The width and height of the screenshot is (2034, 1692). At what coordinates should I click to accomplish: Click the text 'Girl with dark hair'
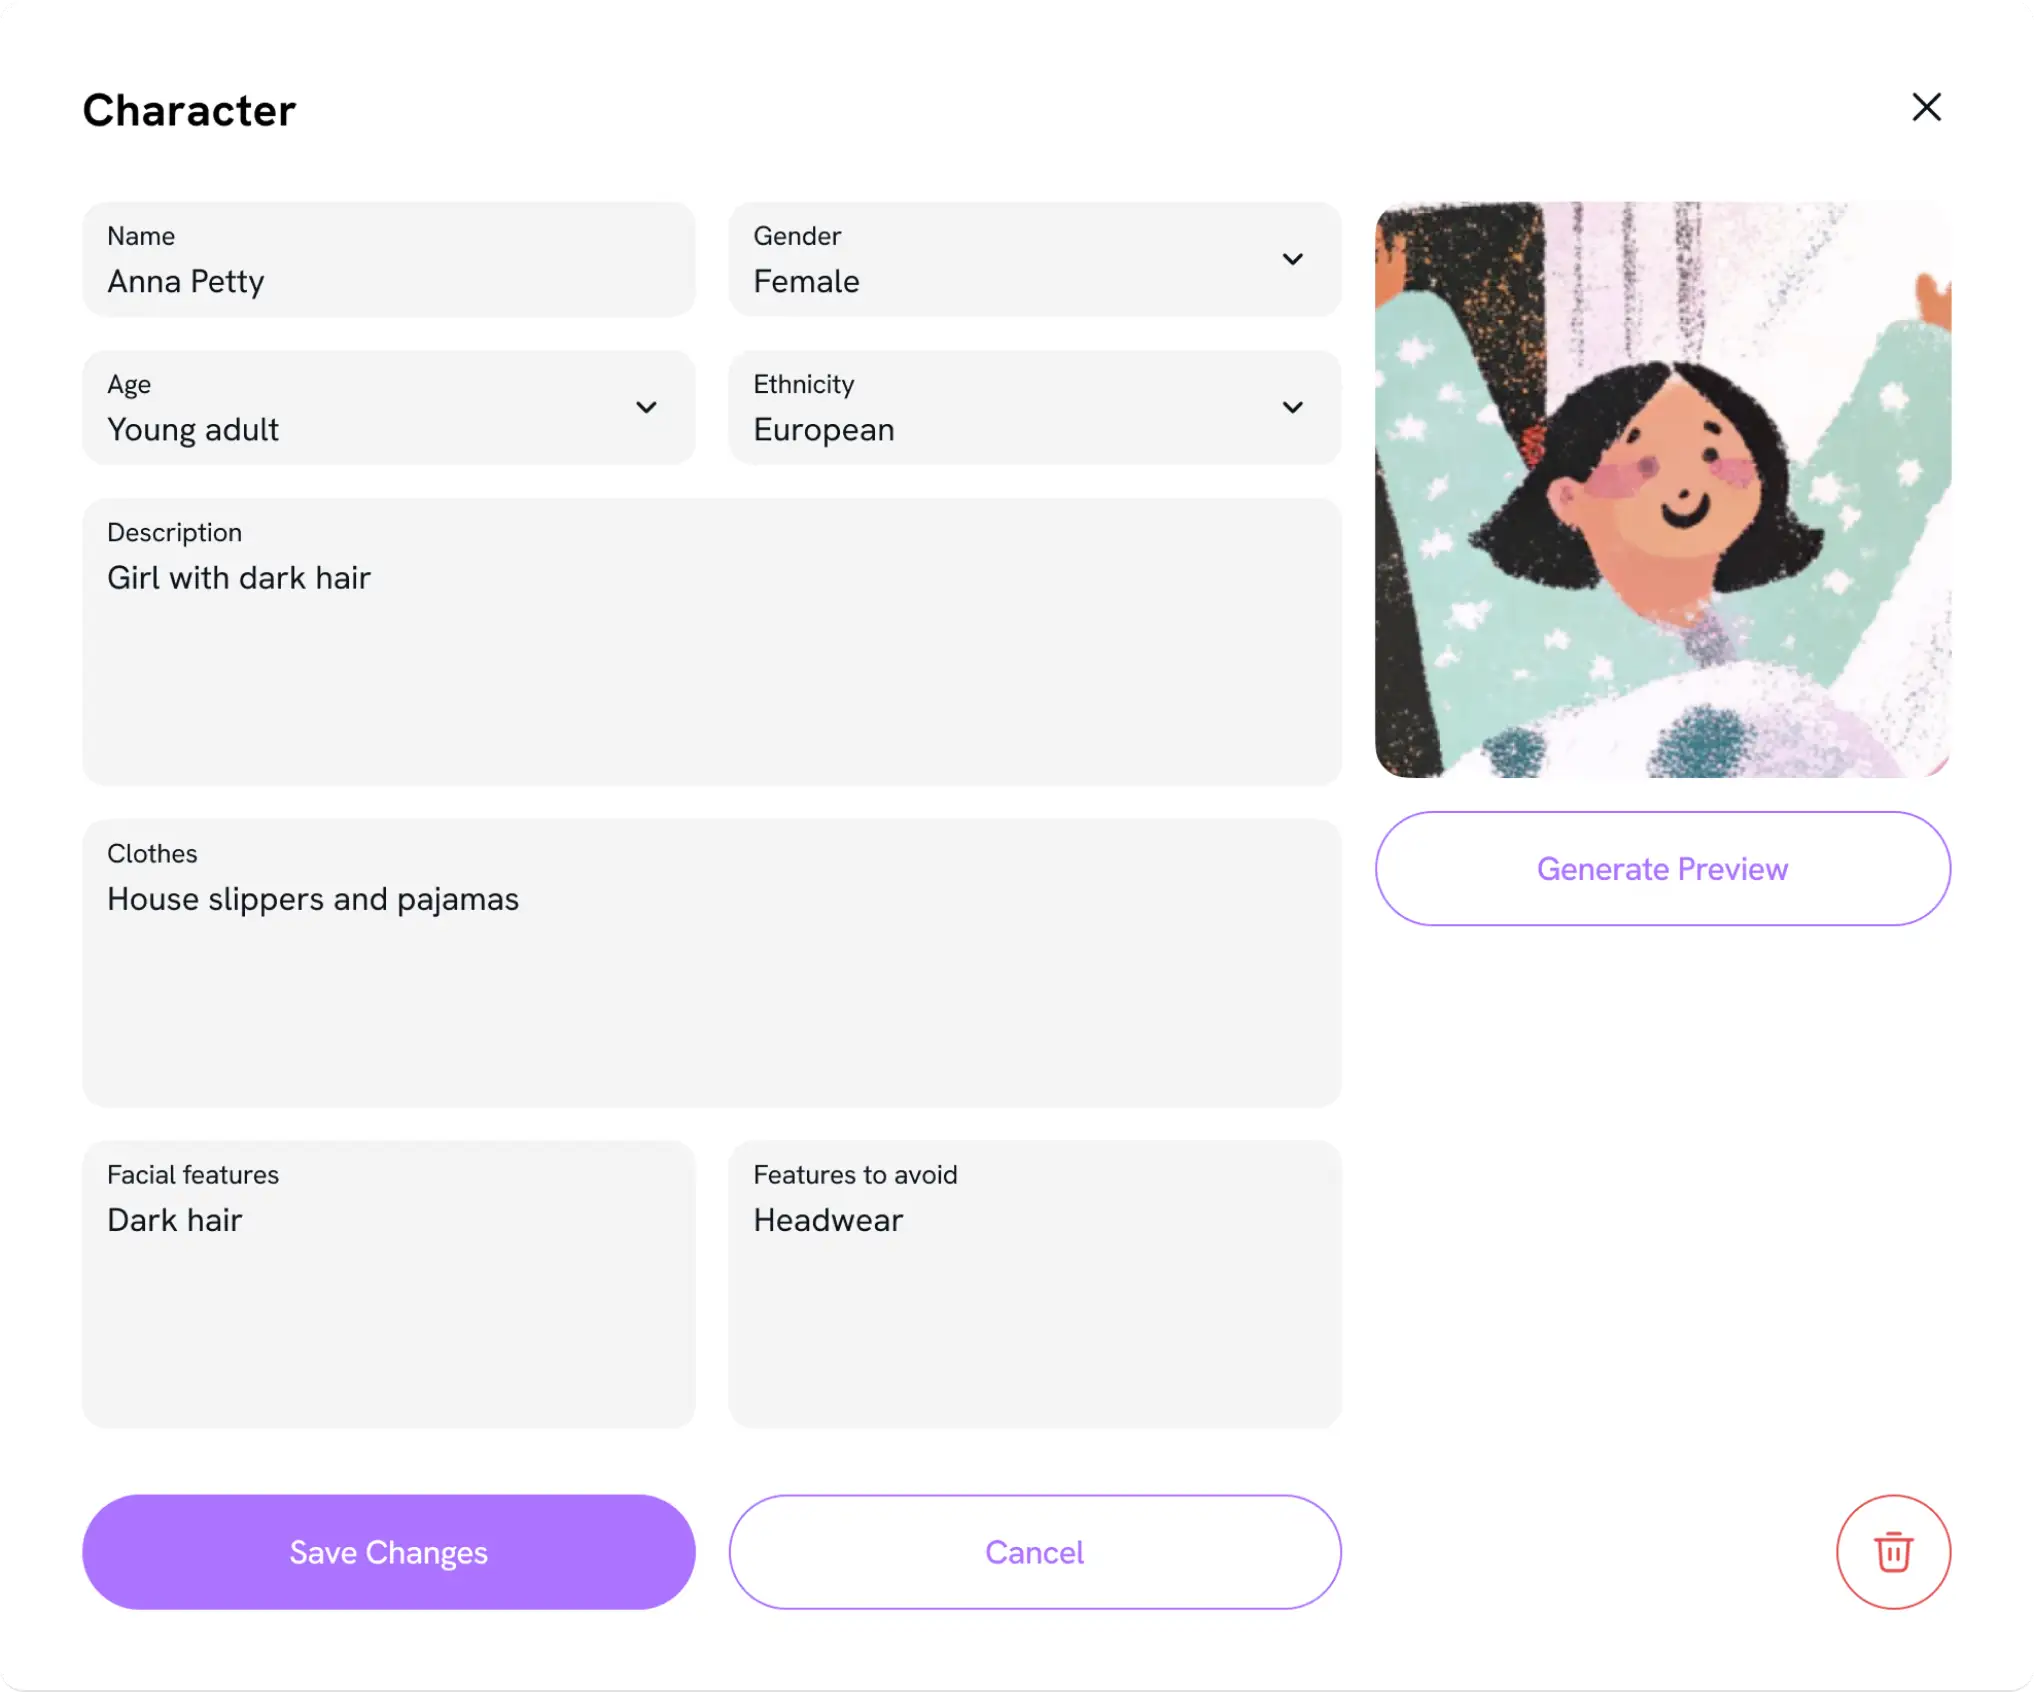[239, 577]
